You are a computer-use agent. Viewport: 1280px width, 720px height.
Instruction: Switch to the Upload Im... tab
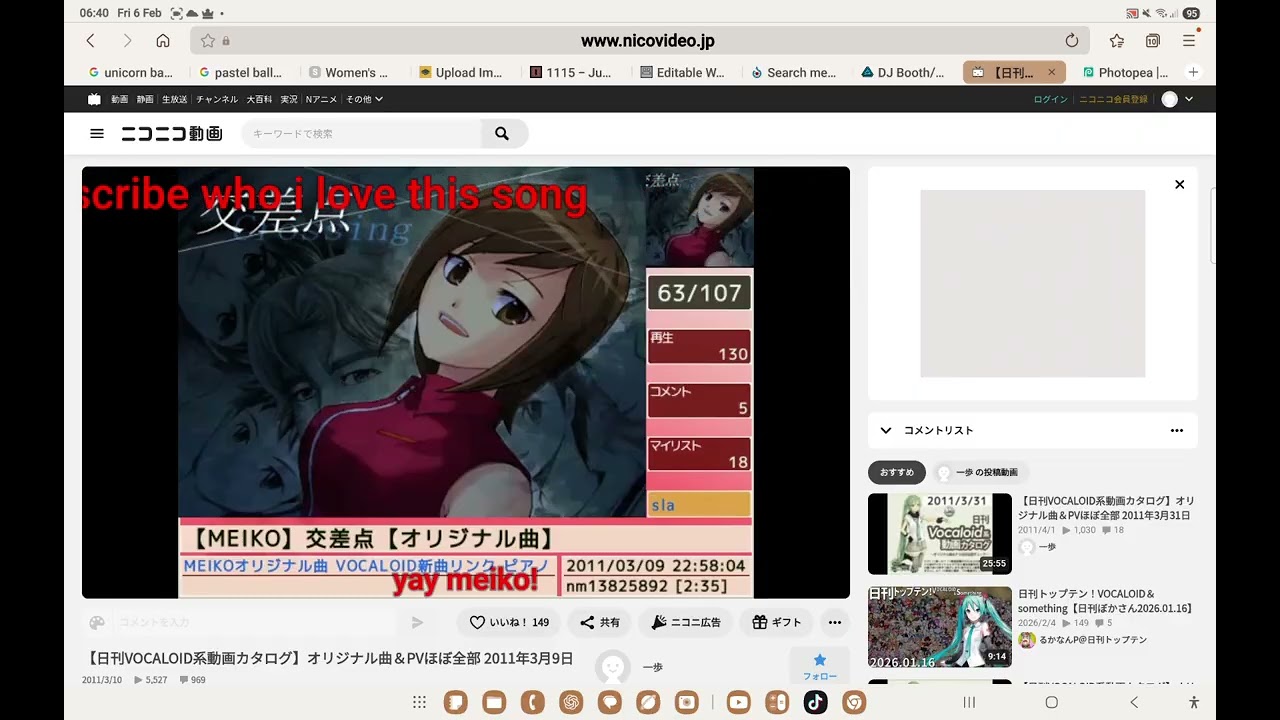point(461,72)
